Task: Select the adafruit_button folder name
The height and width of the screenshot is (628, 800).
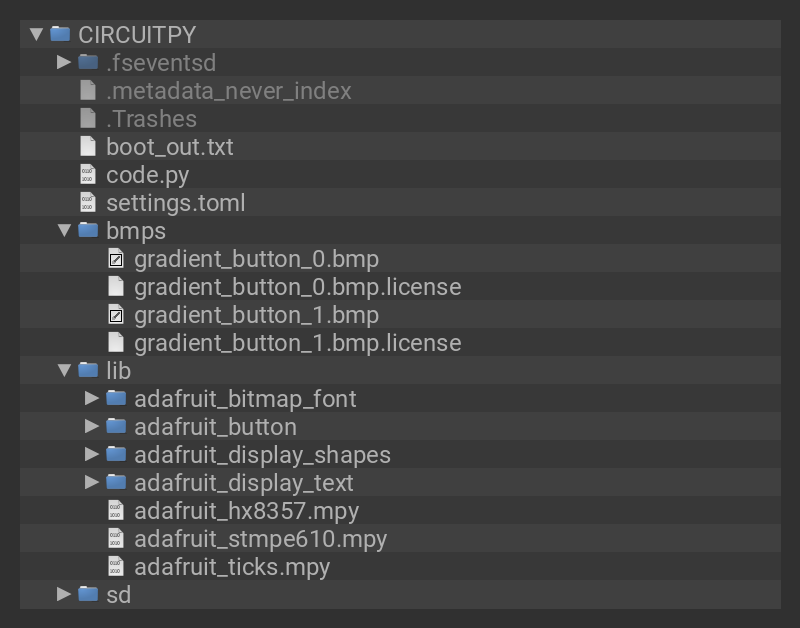Action: click(215, 427)
